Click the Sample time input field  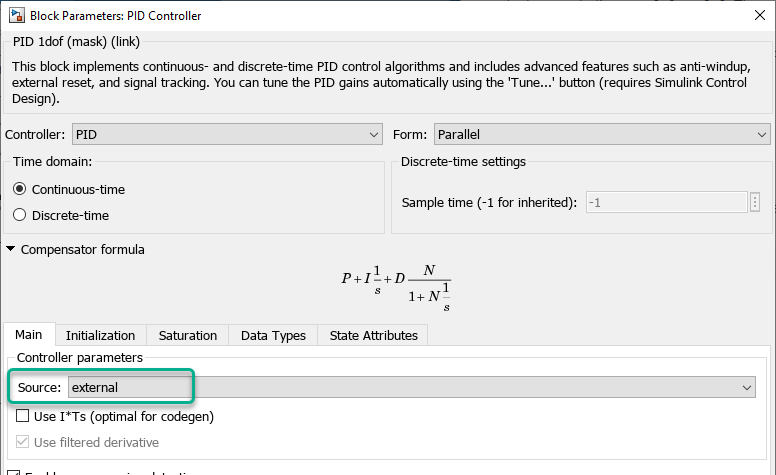click(x=665, y=202)
